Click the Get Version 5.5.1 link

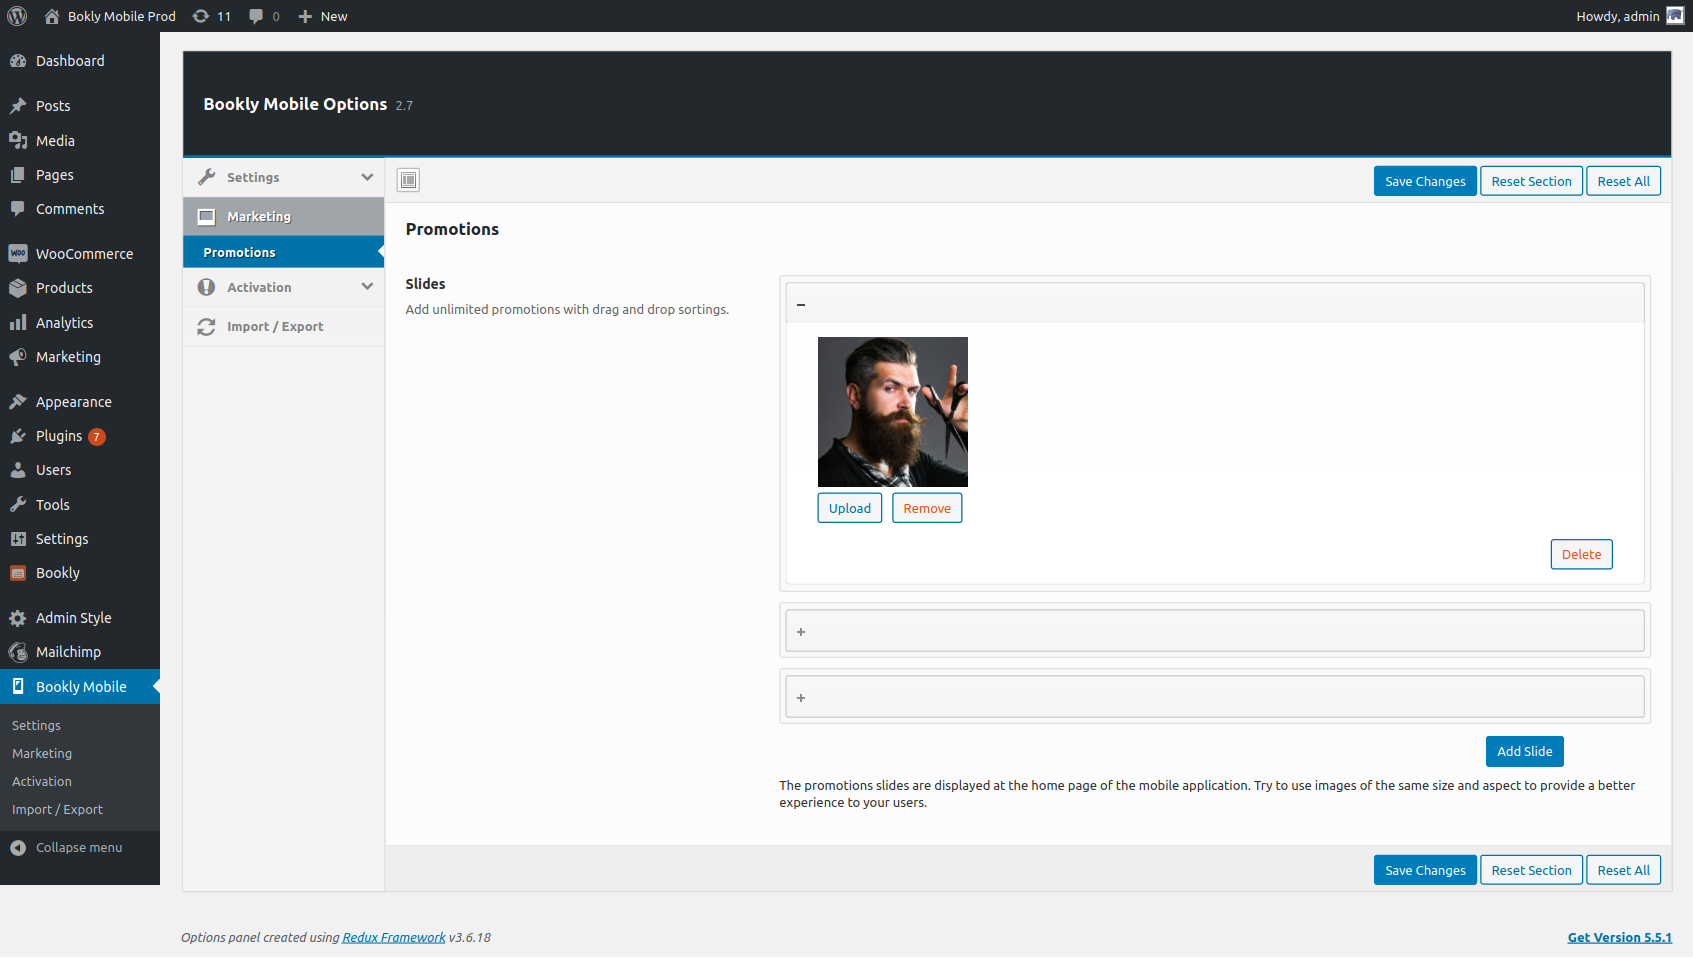pos(1620,937)
